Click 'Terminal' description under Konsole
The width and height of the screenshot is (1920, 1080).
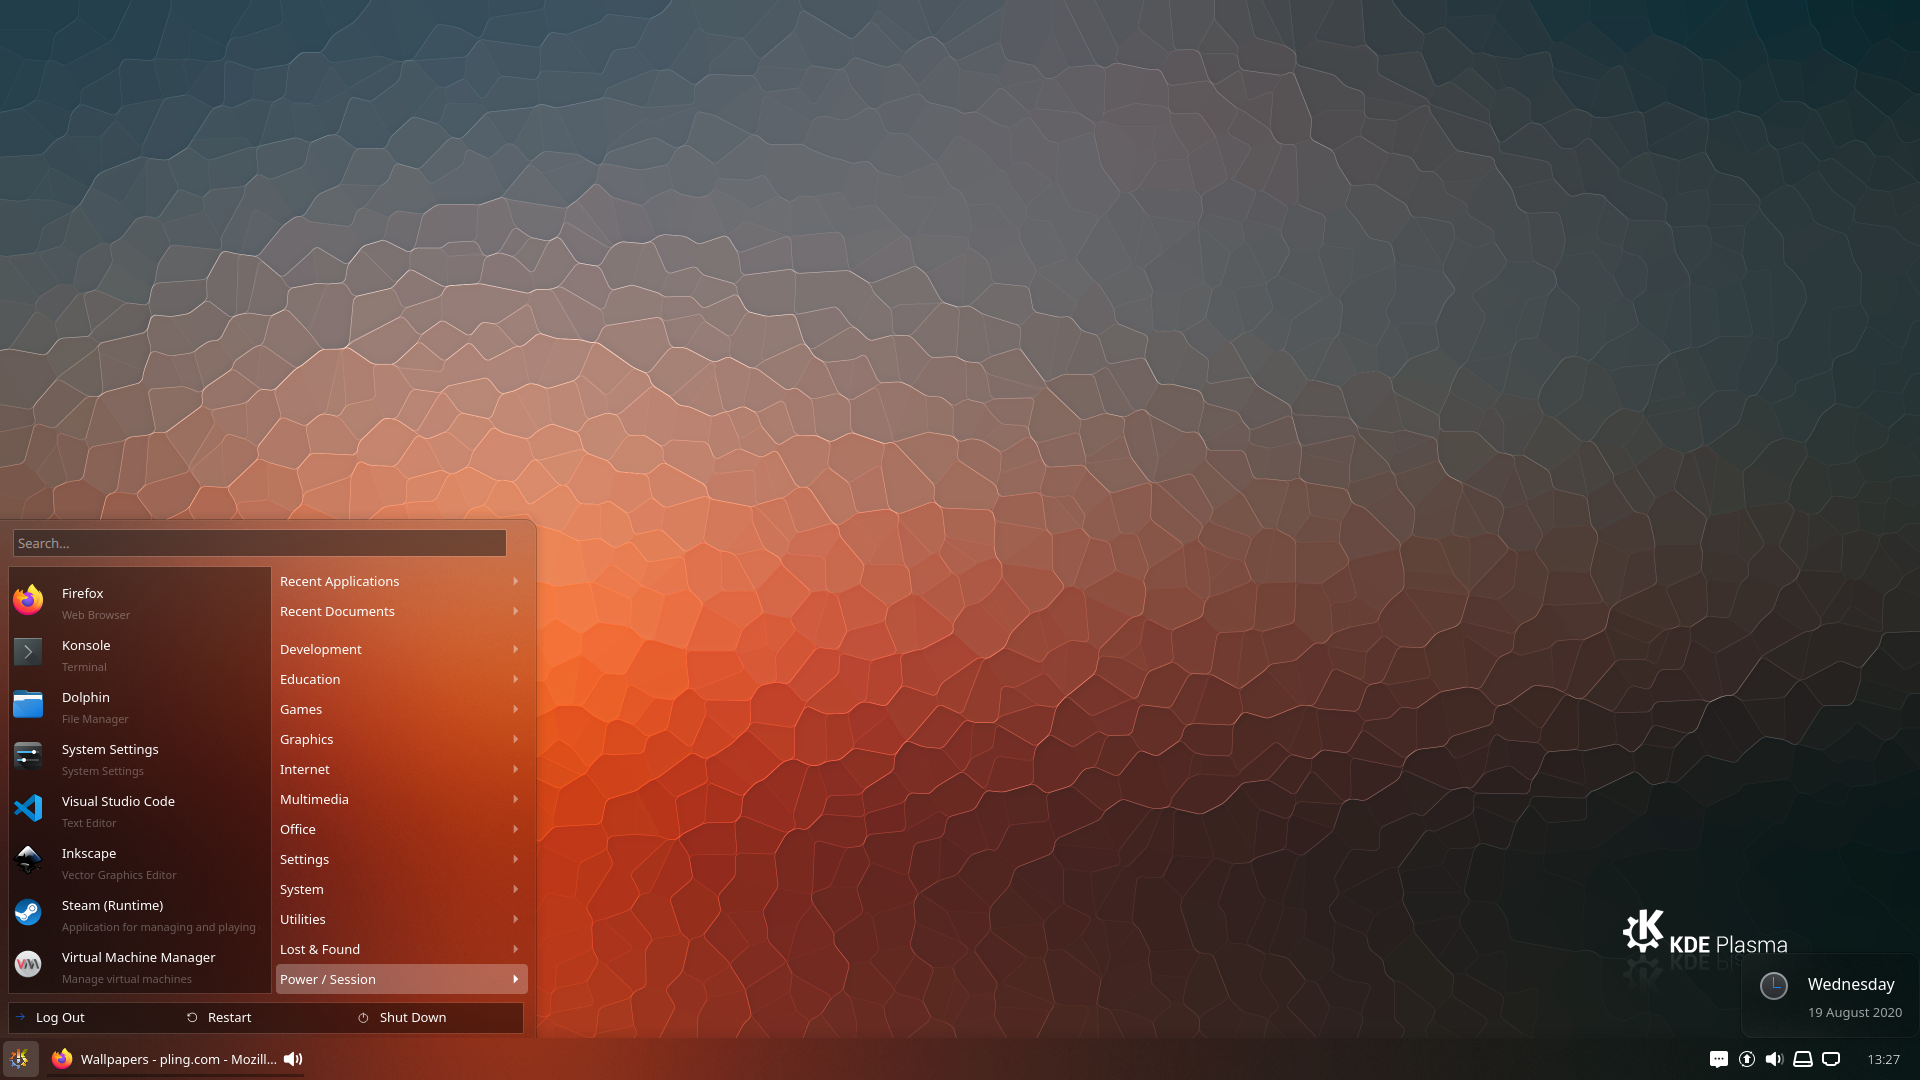pos(84,667)
